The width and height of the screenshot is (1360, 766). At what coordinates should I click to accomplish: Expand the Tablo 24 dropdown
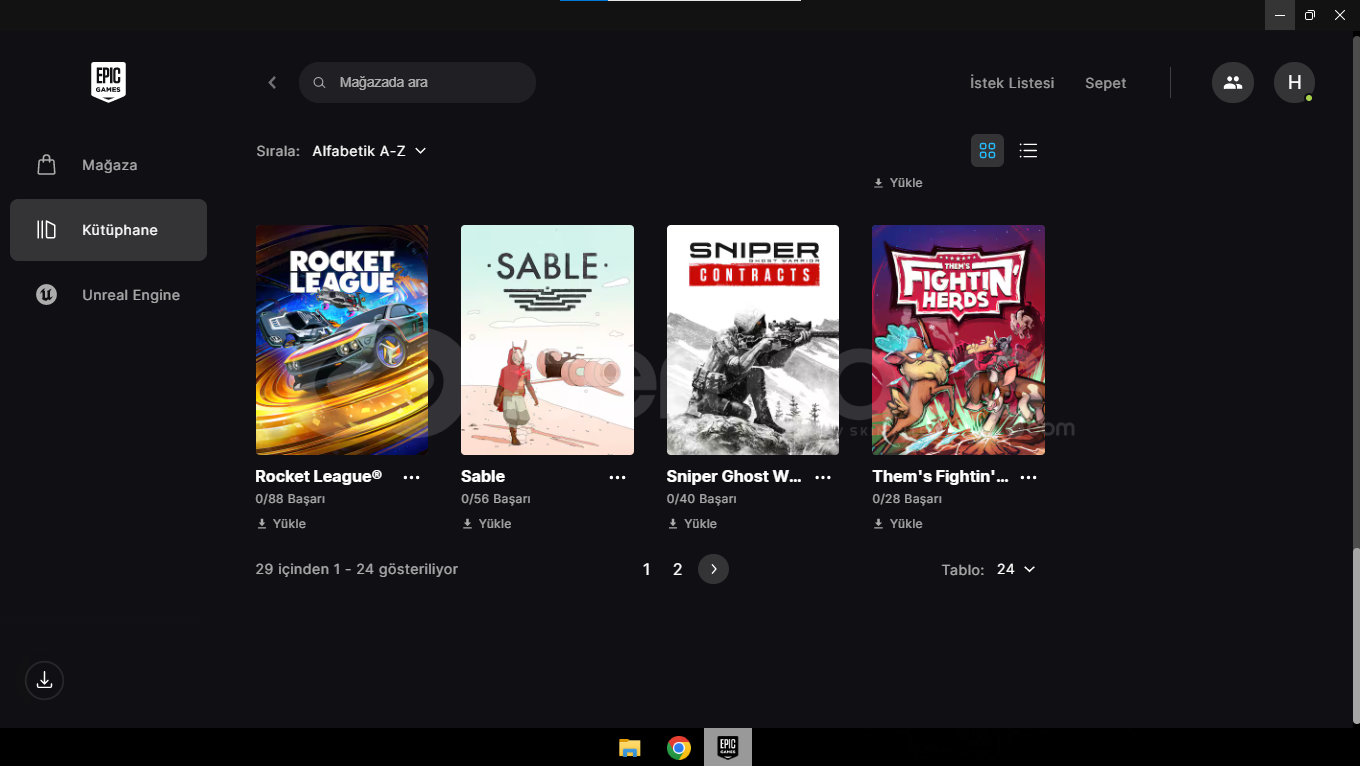pos(1016,569)
